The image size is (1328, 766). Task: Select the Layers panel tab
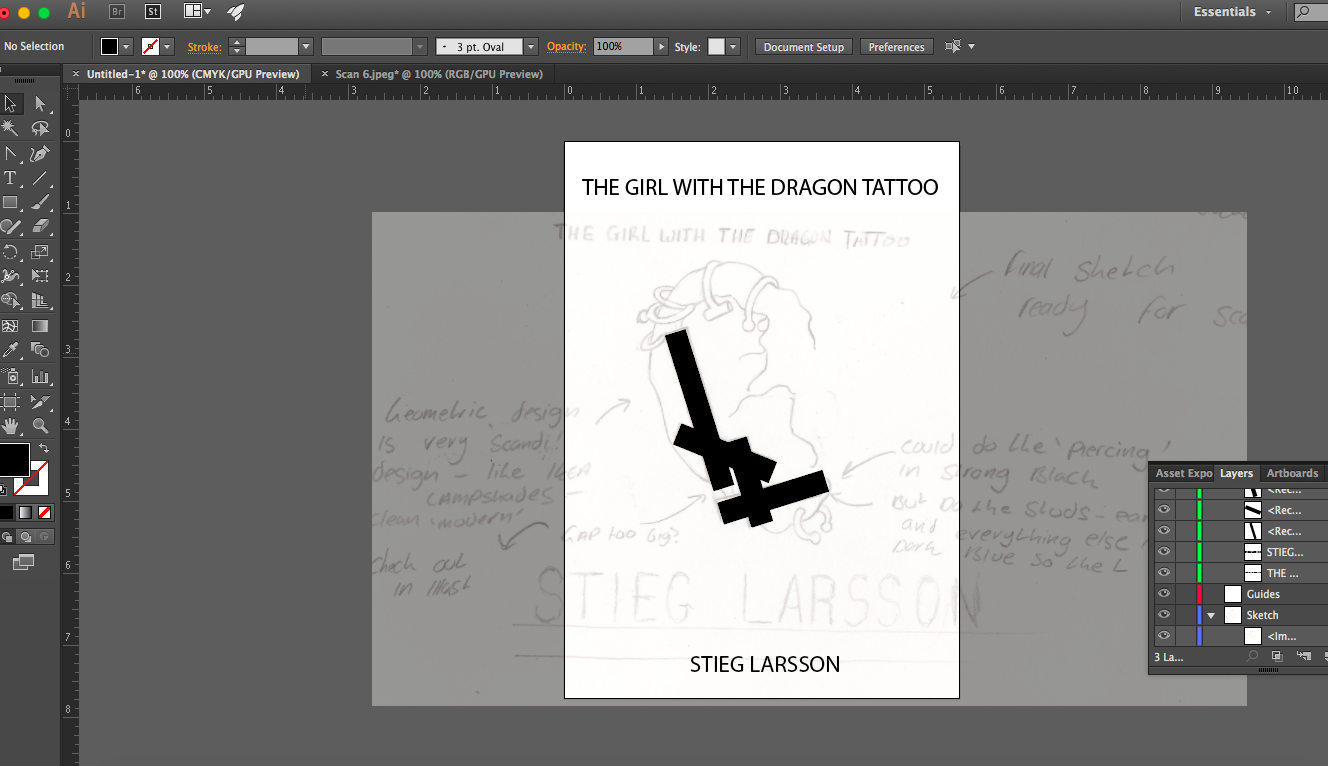click(1237, 473)
